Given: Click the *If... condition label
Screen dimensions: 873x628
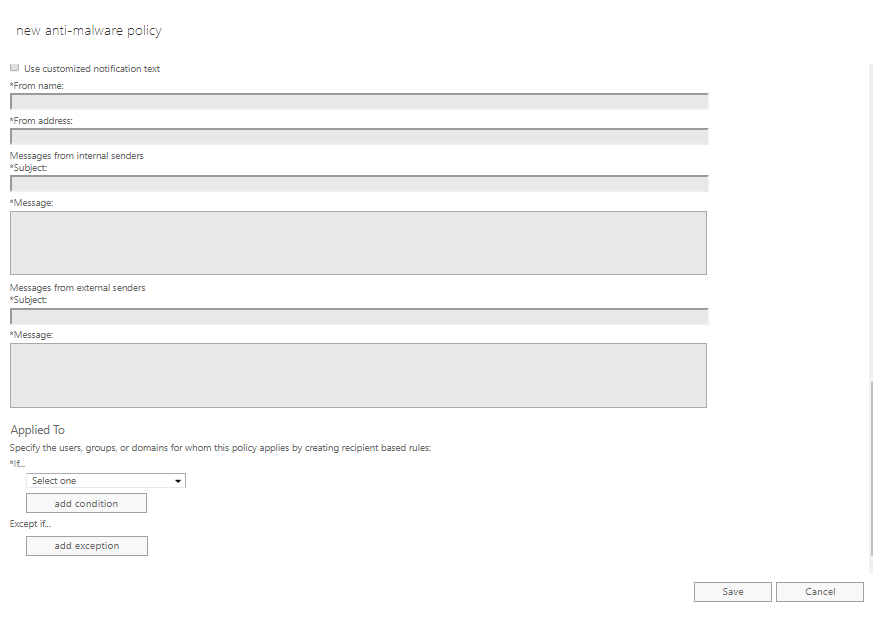Looking at the screenshot, I should pyautogui.click(x=17, y=463).
